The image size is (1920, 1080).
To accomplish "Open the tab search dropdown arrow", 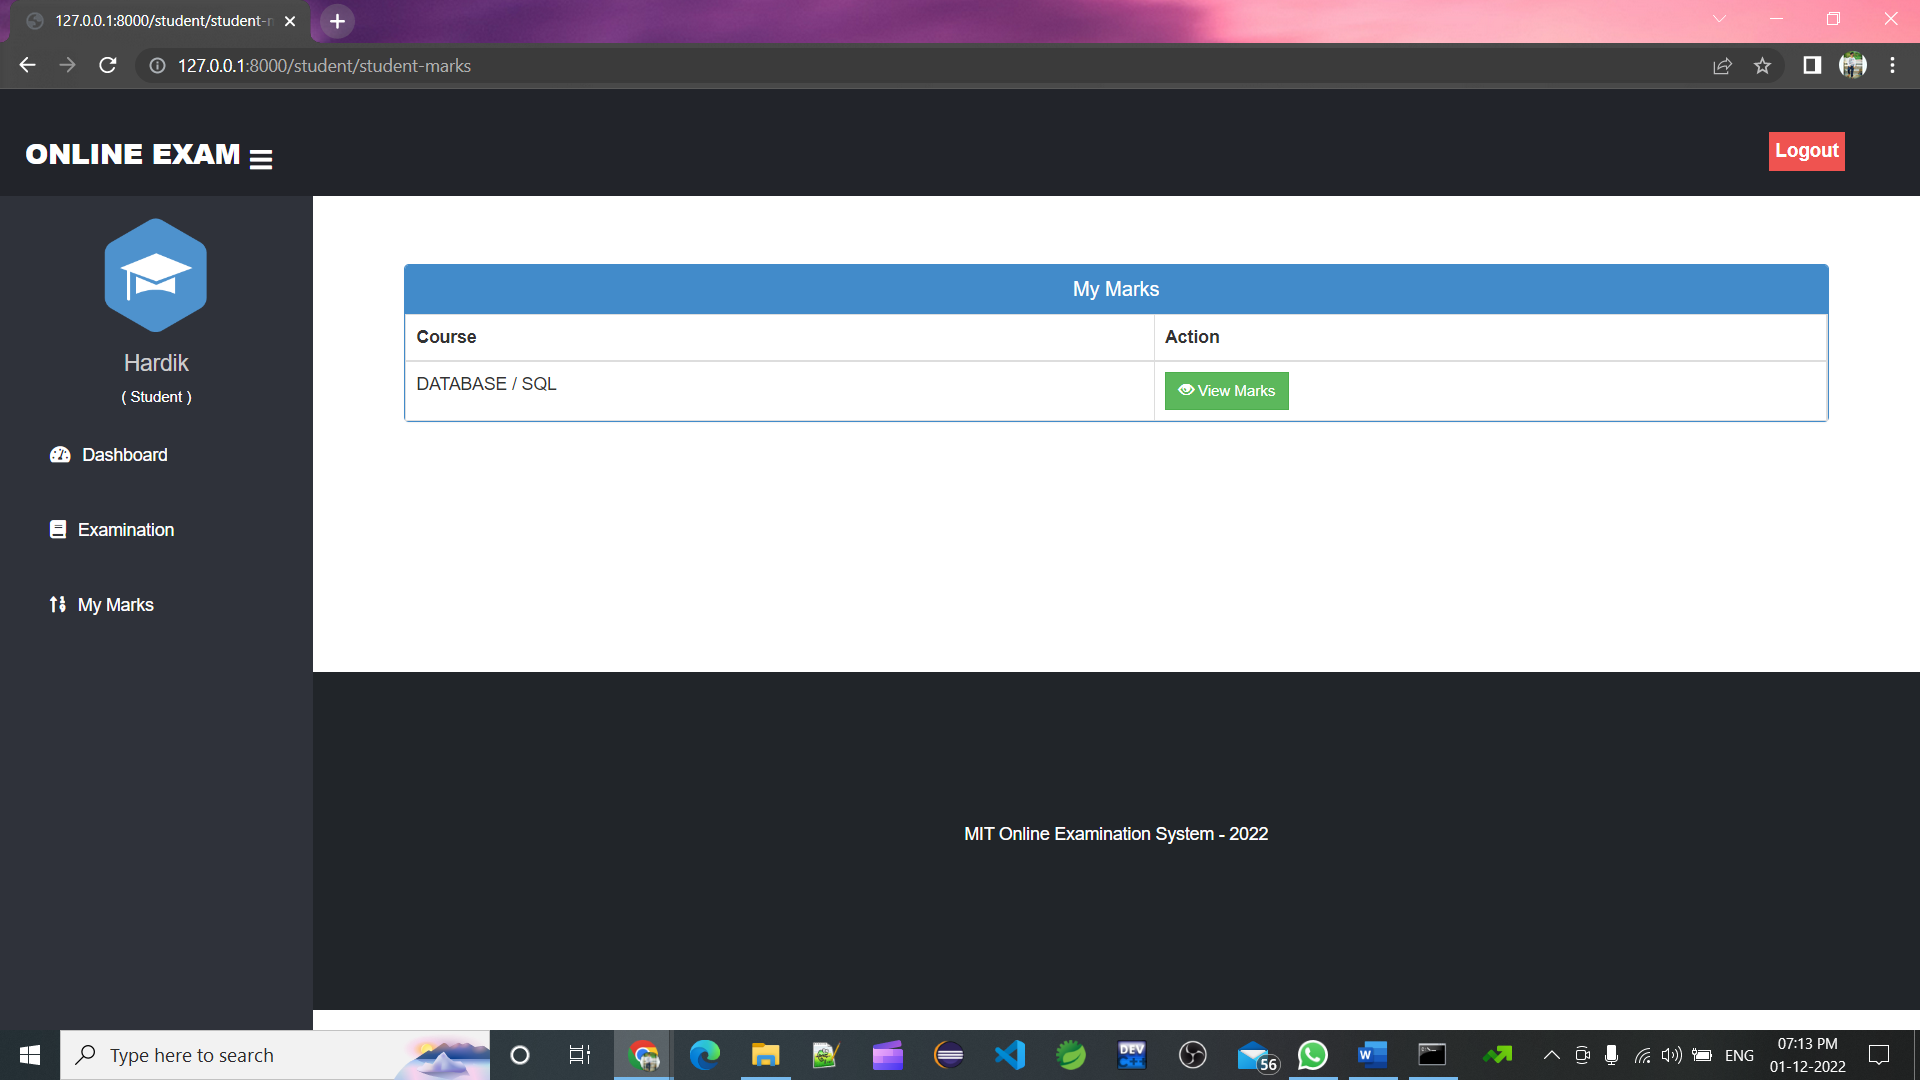I will (x=1719, y=19).
